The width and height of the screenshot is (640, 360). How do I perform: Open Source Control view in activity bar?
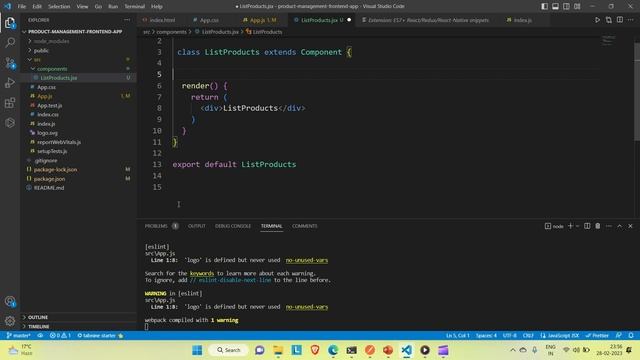point(10,62)
